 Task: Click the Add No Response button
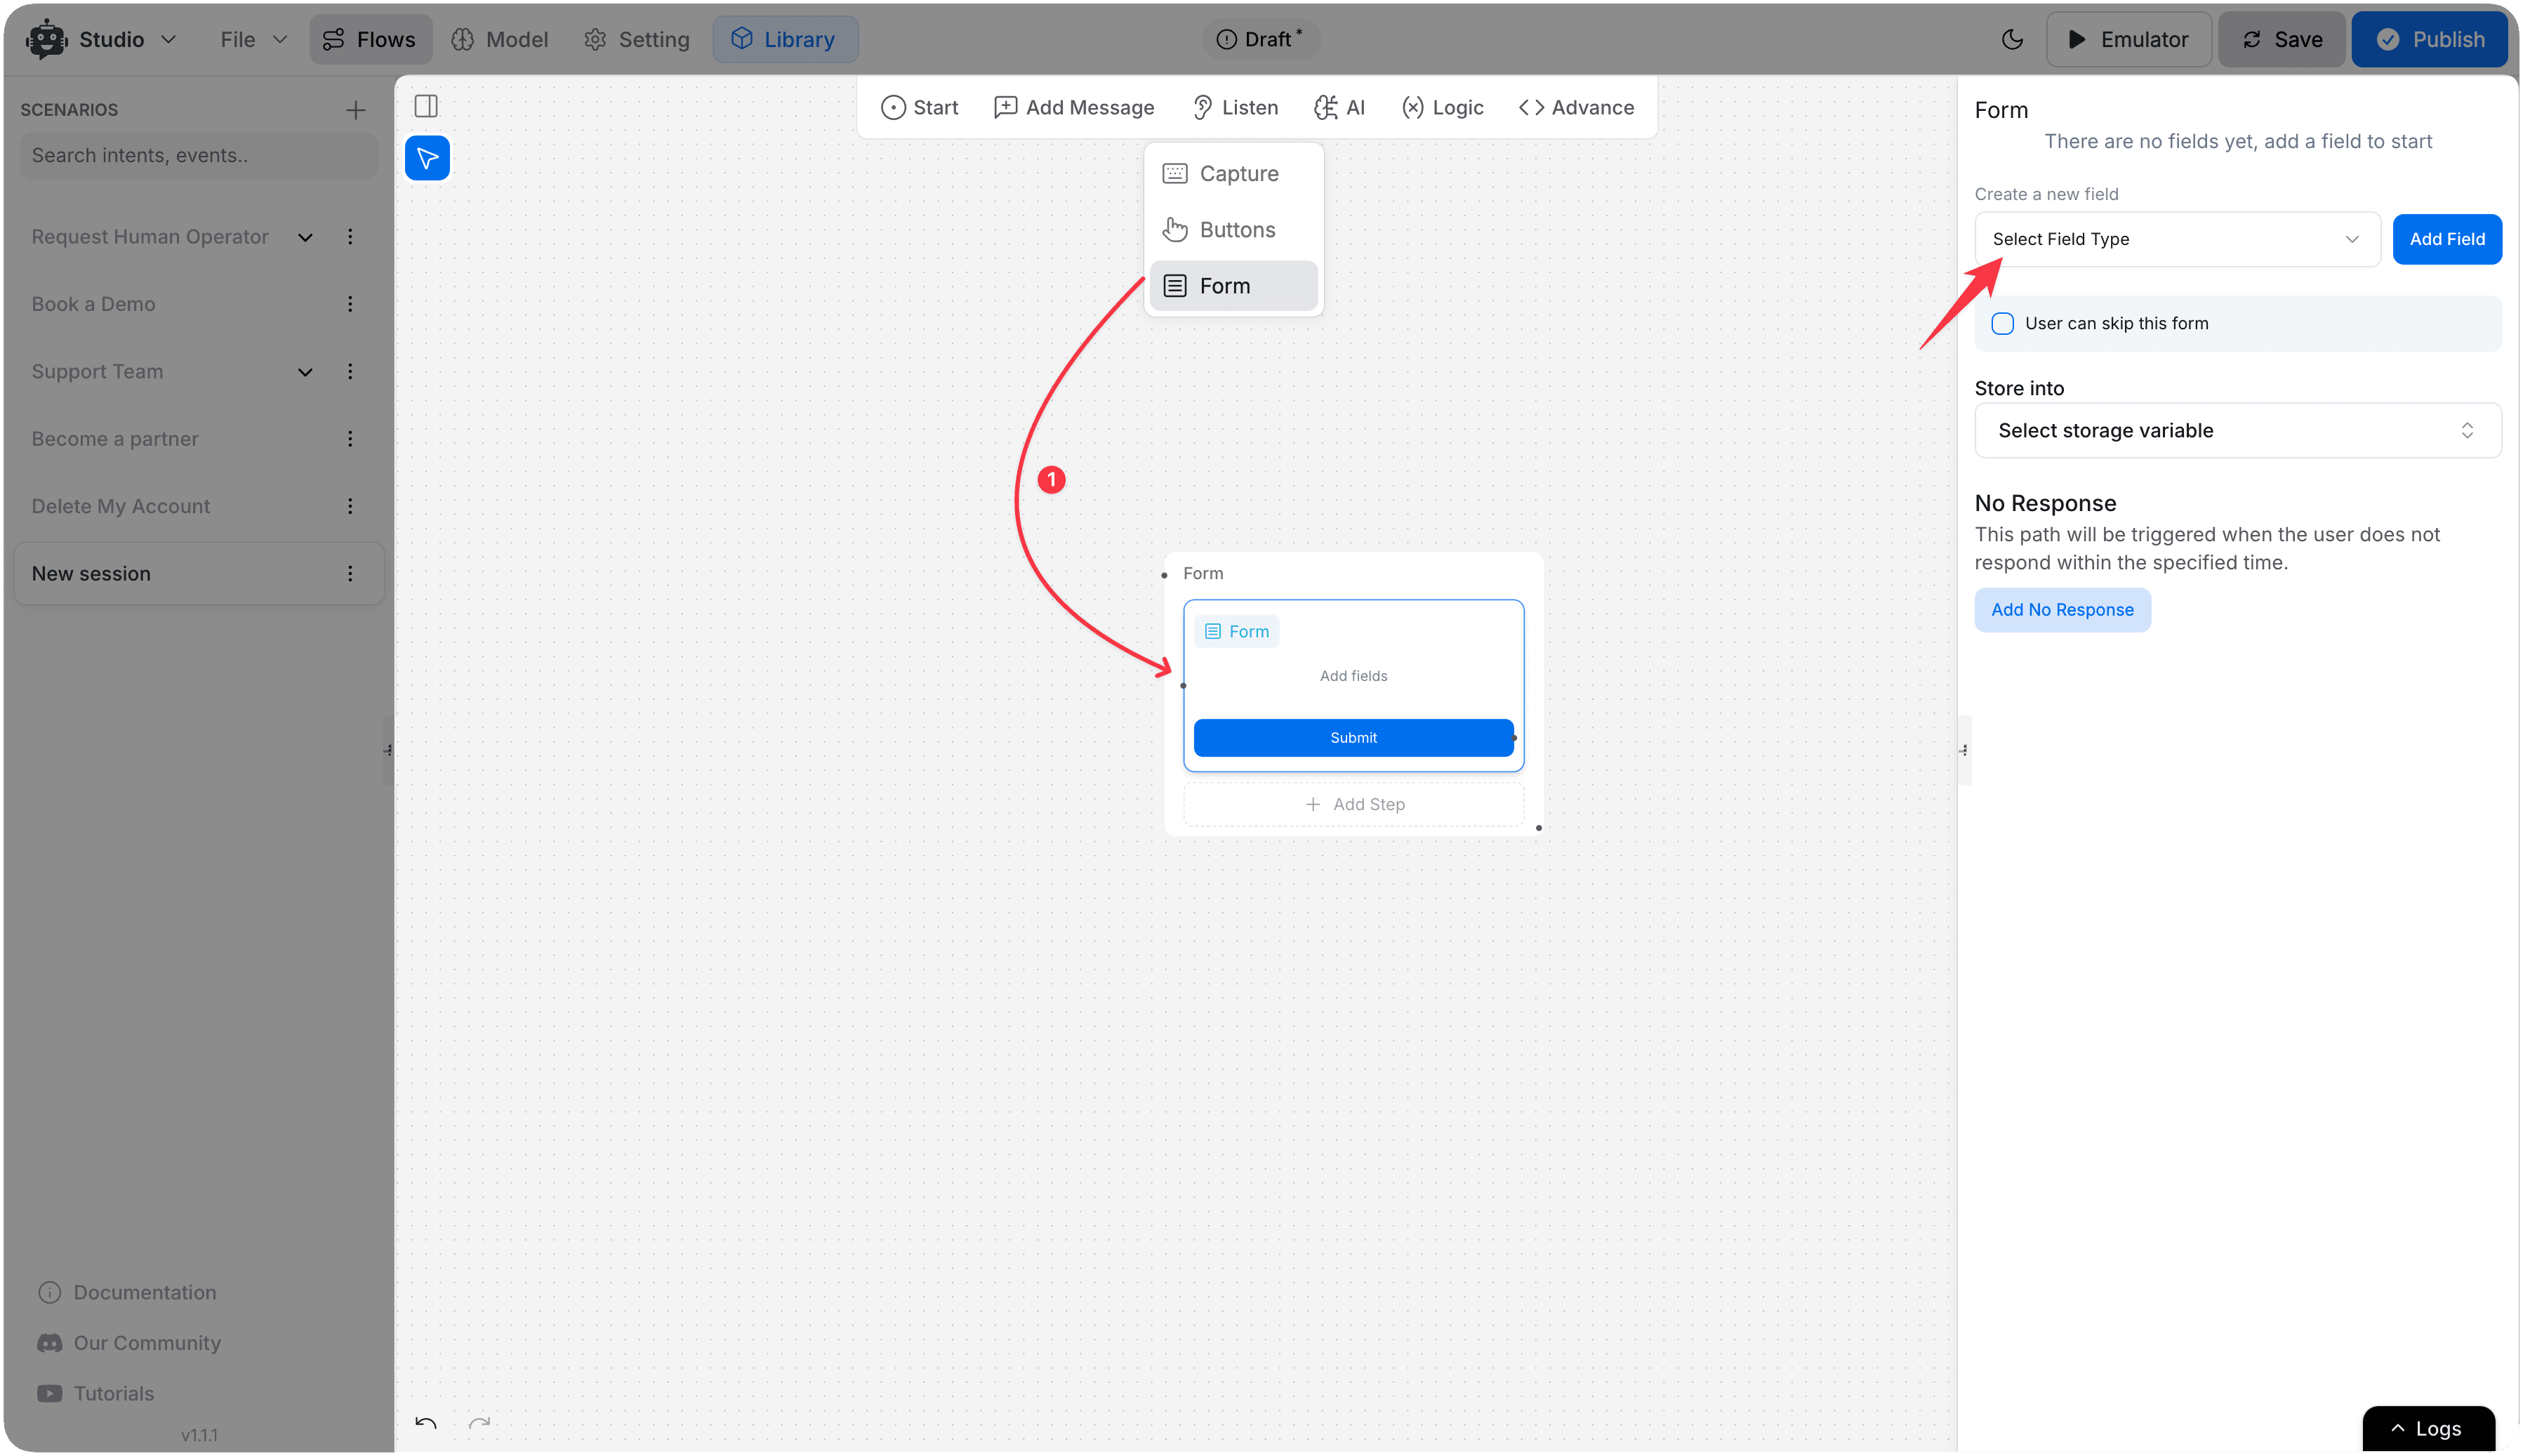(x=2062, y=610)
